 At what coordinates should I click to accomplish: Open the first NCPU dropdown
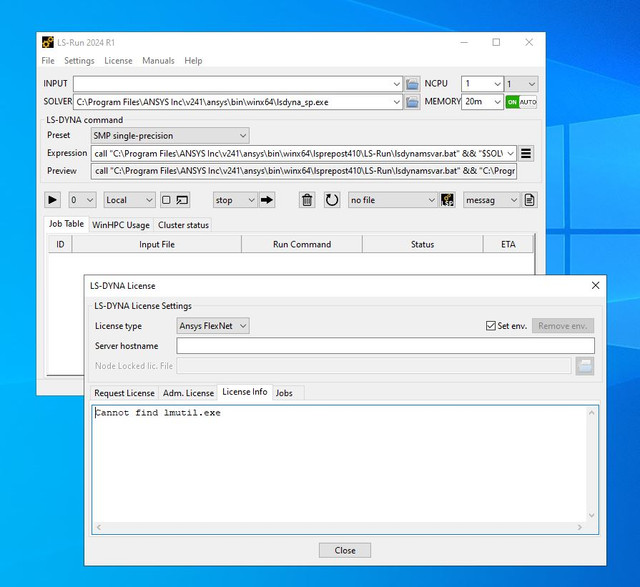click(x=497, y=84)
